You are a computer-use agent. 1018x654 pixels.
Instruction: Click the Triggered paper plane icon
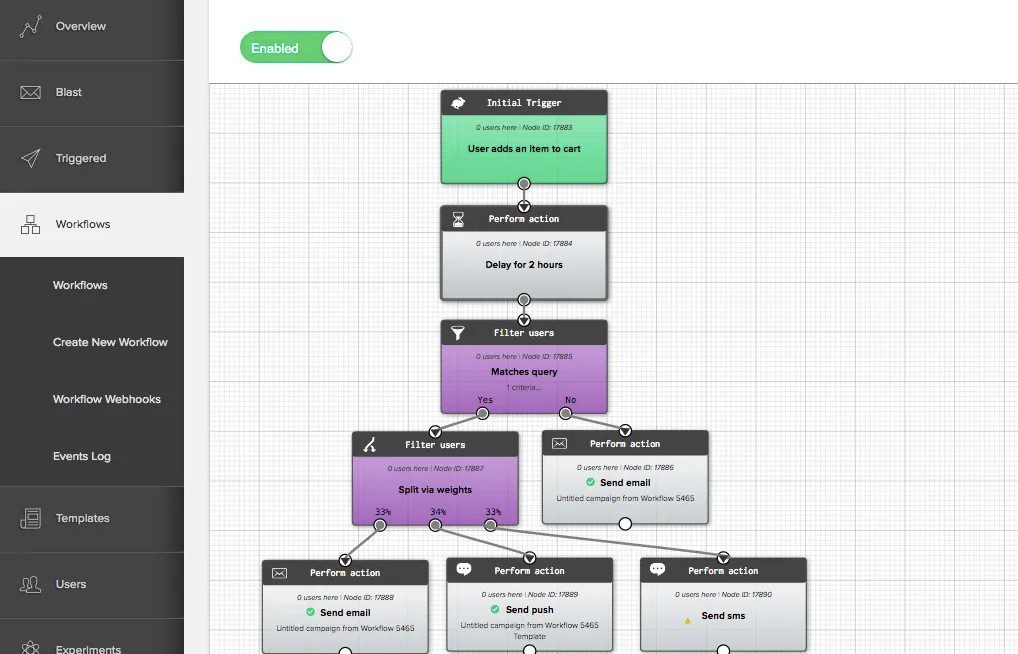coord(31,158)
